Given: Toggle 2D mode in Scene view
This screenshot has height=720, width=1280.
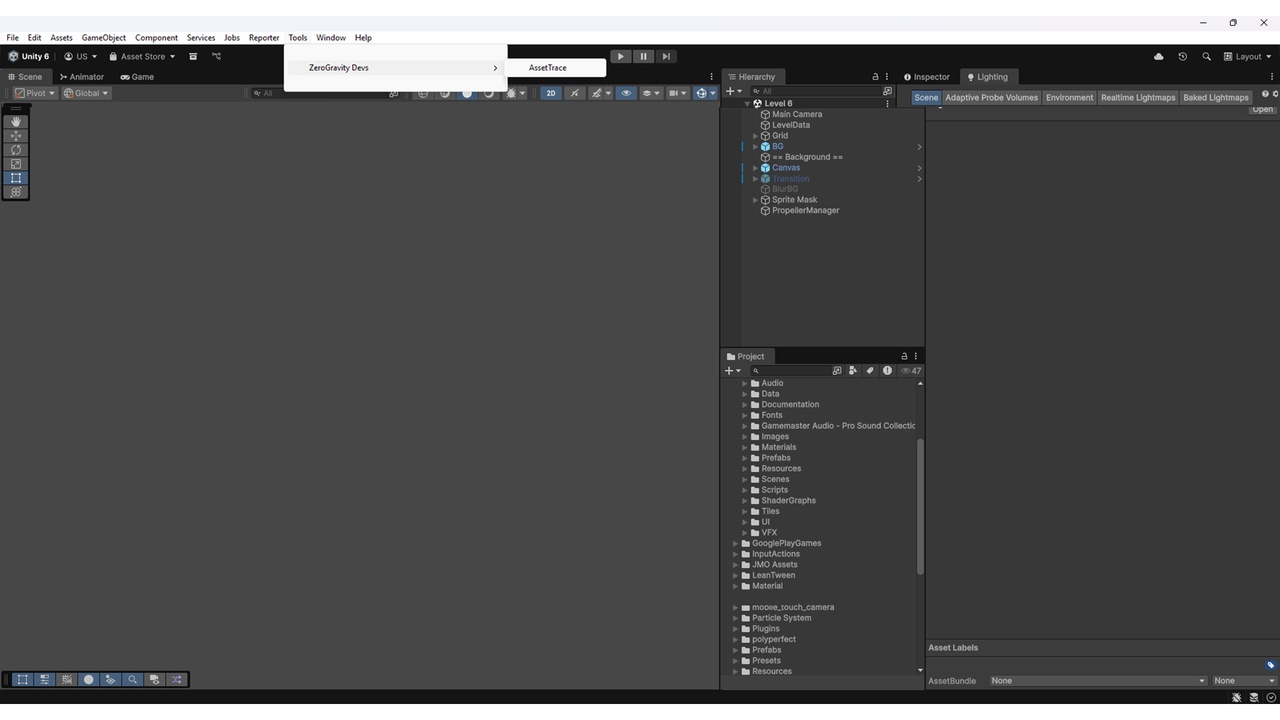Looking at the screenshot, I should click(551, 93).
